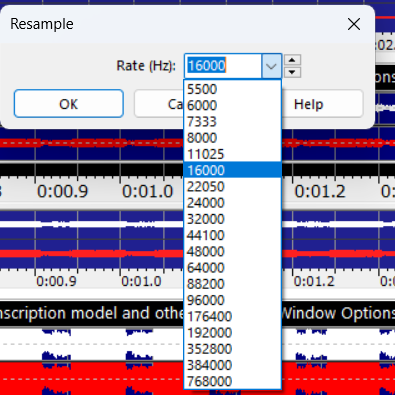
Task: Choose the highlighted 16000 list entry
Action: (232, 170)
